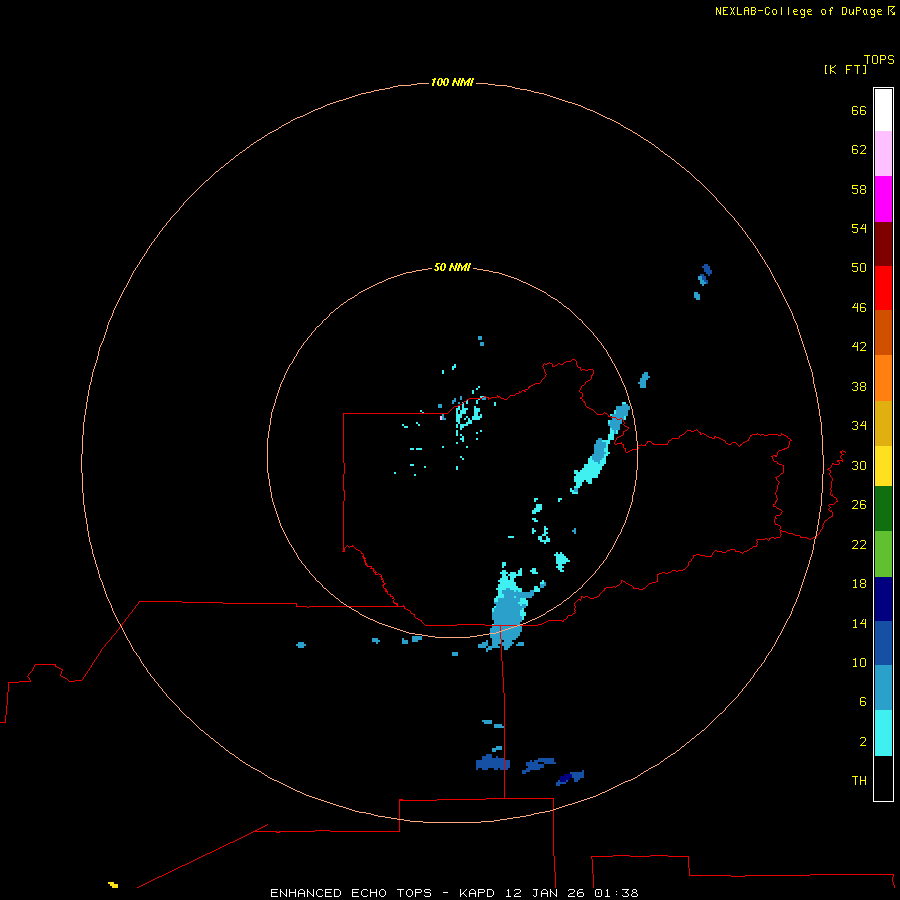
Task: Click the light green legend swatch
Action: coord(883,554)
